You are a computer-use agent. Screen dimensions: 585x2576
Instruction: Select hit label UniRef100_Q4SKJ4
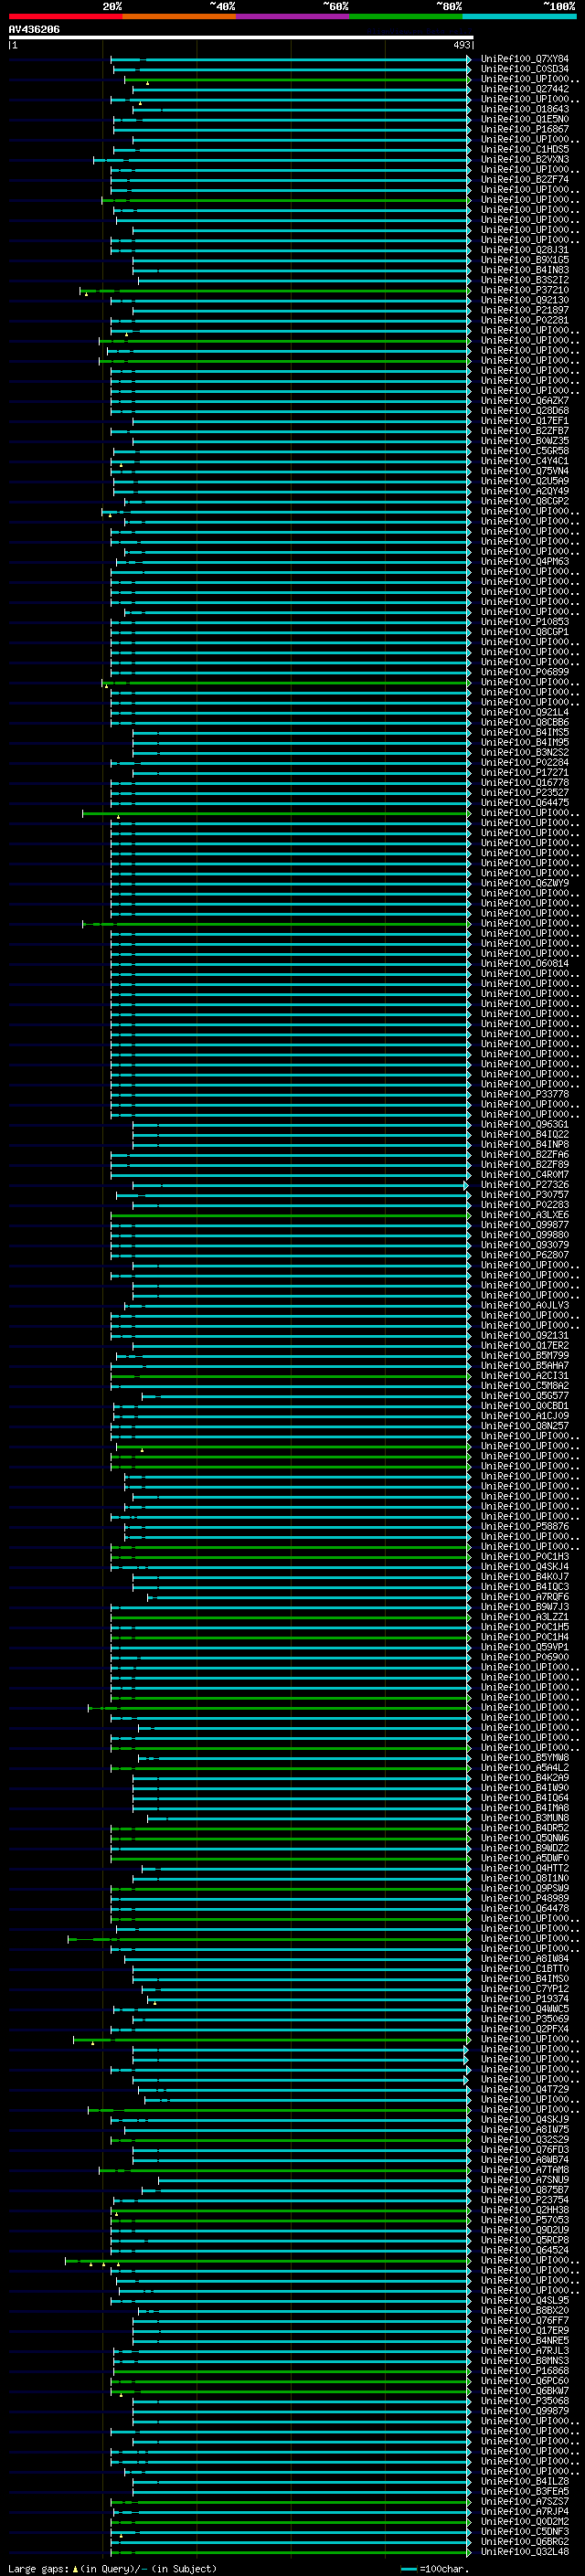tap(525, 1567)
